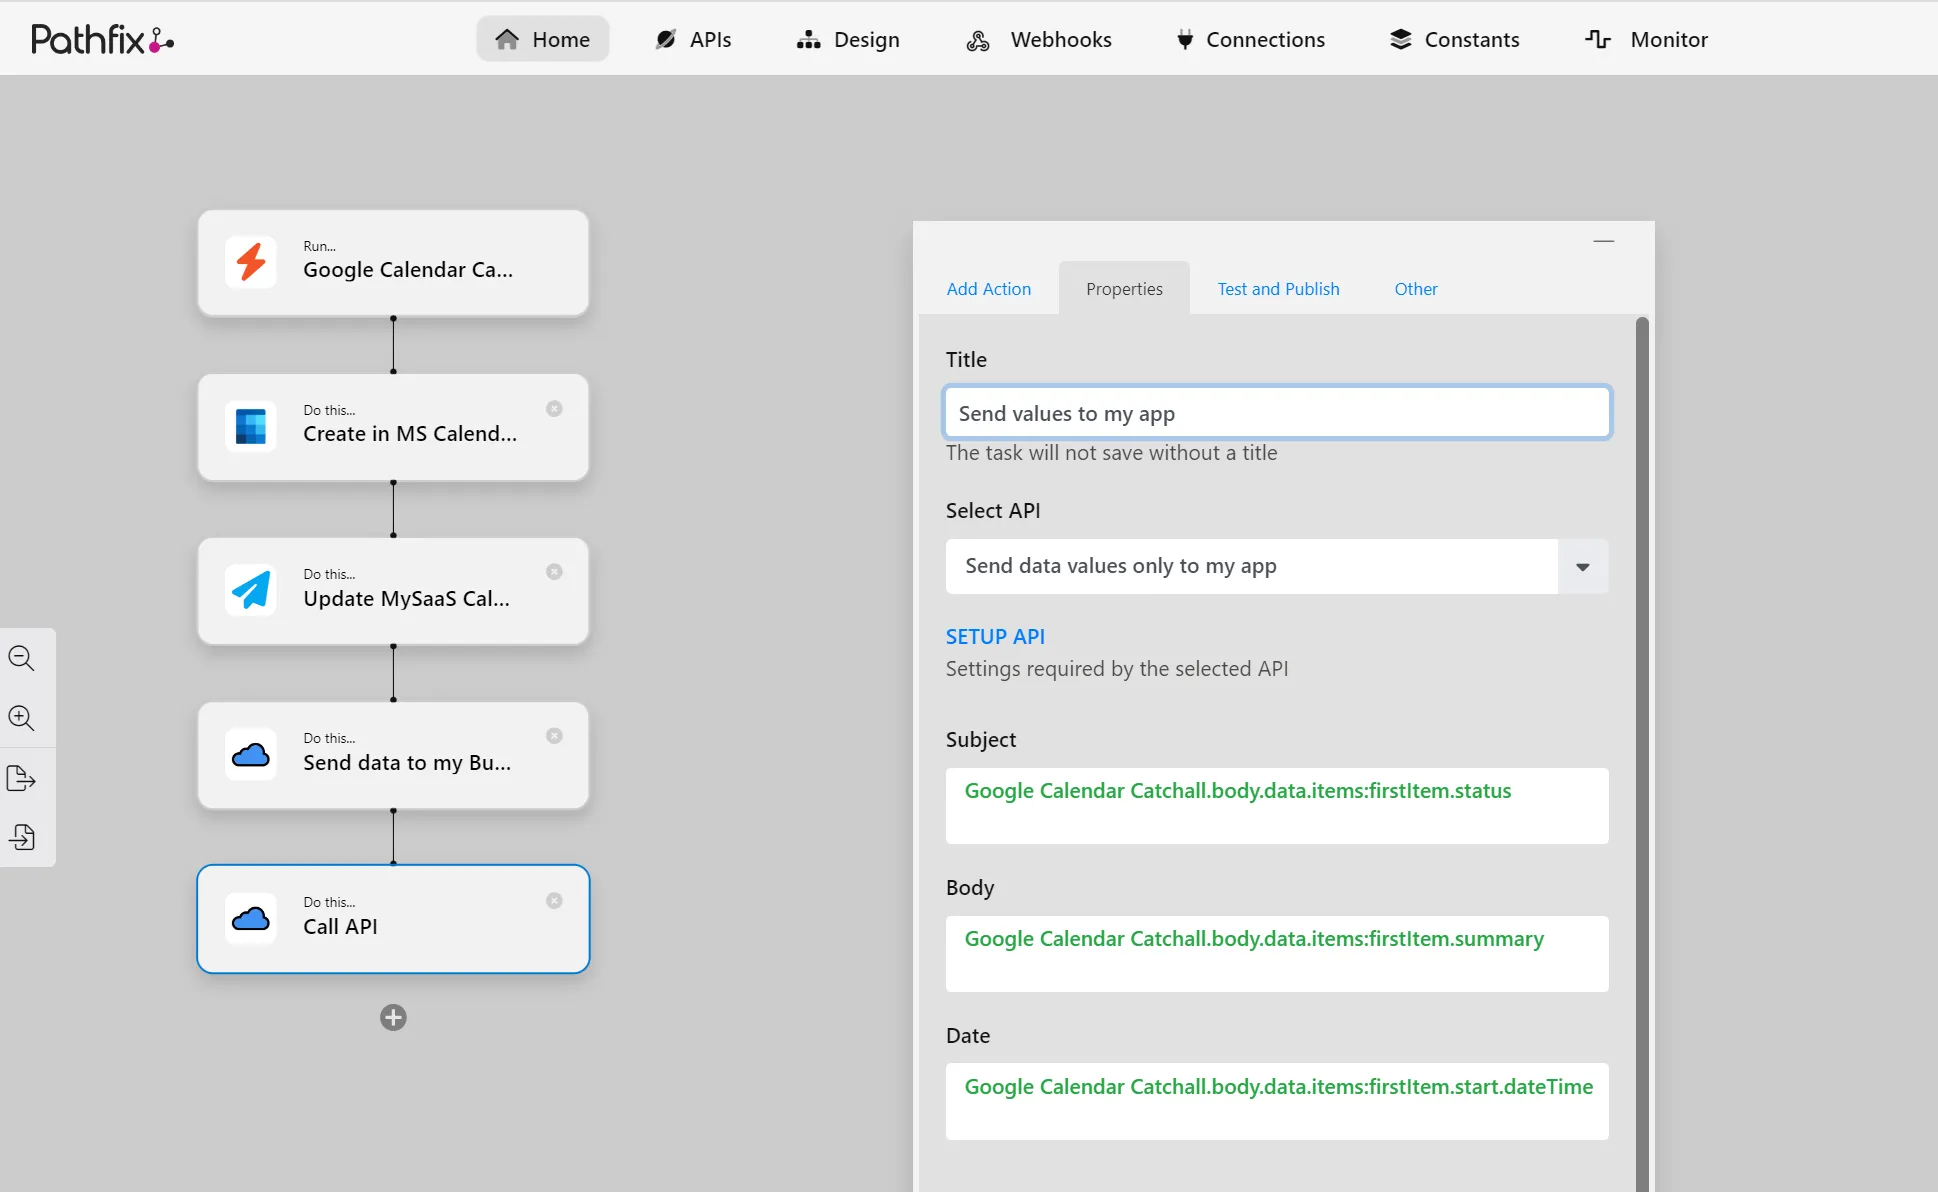1938x1192 pixels.
Task: Open the Webhooks section
Action: [1039, 39]
